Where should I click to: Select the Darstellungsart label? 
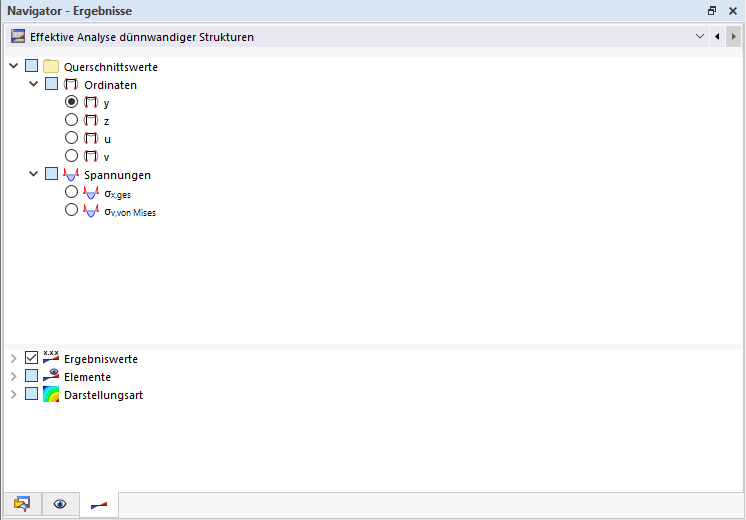point(103,395)
